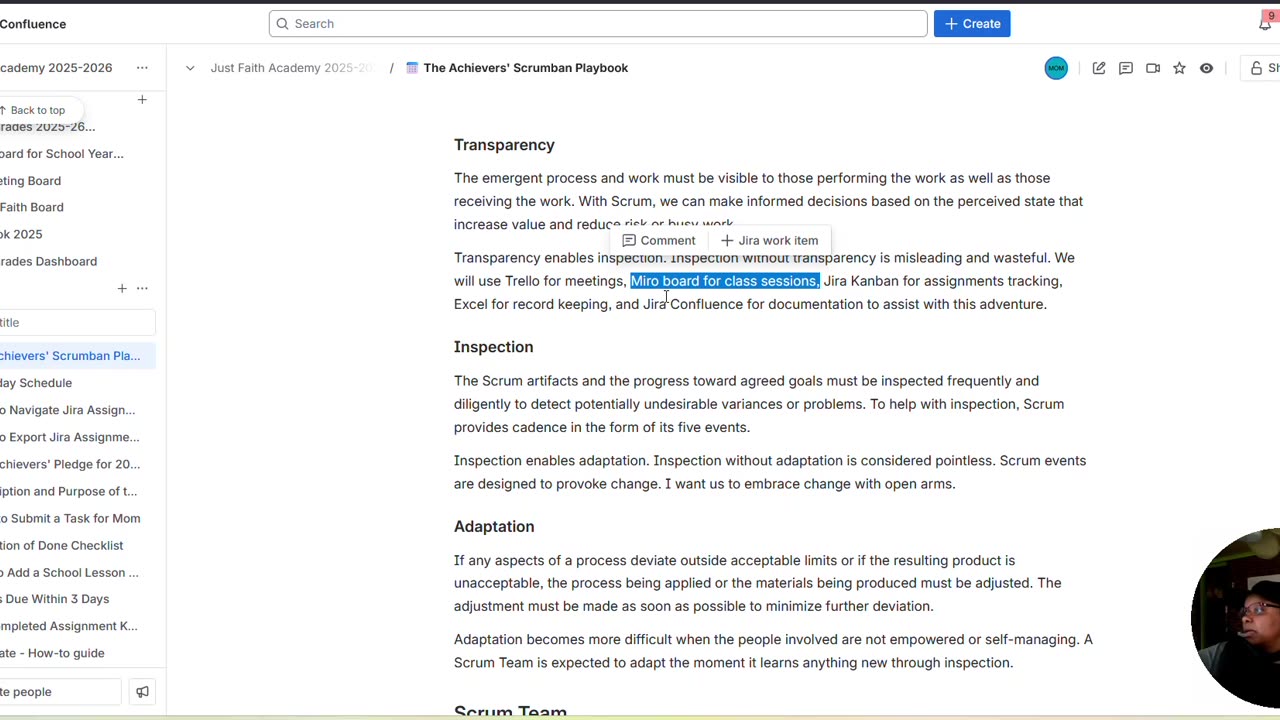Open 'ok 2025' sidebar item
Viewport: 1280px width, 720px height.
click(21, 234)
